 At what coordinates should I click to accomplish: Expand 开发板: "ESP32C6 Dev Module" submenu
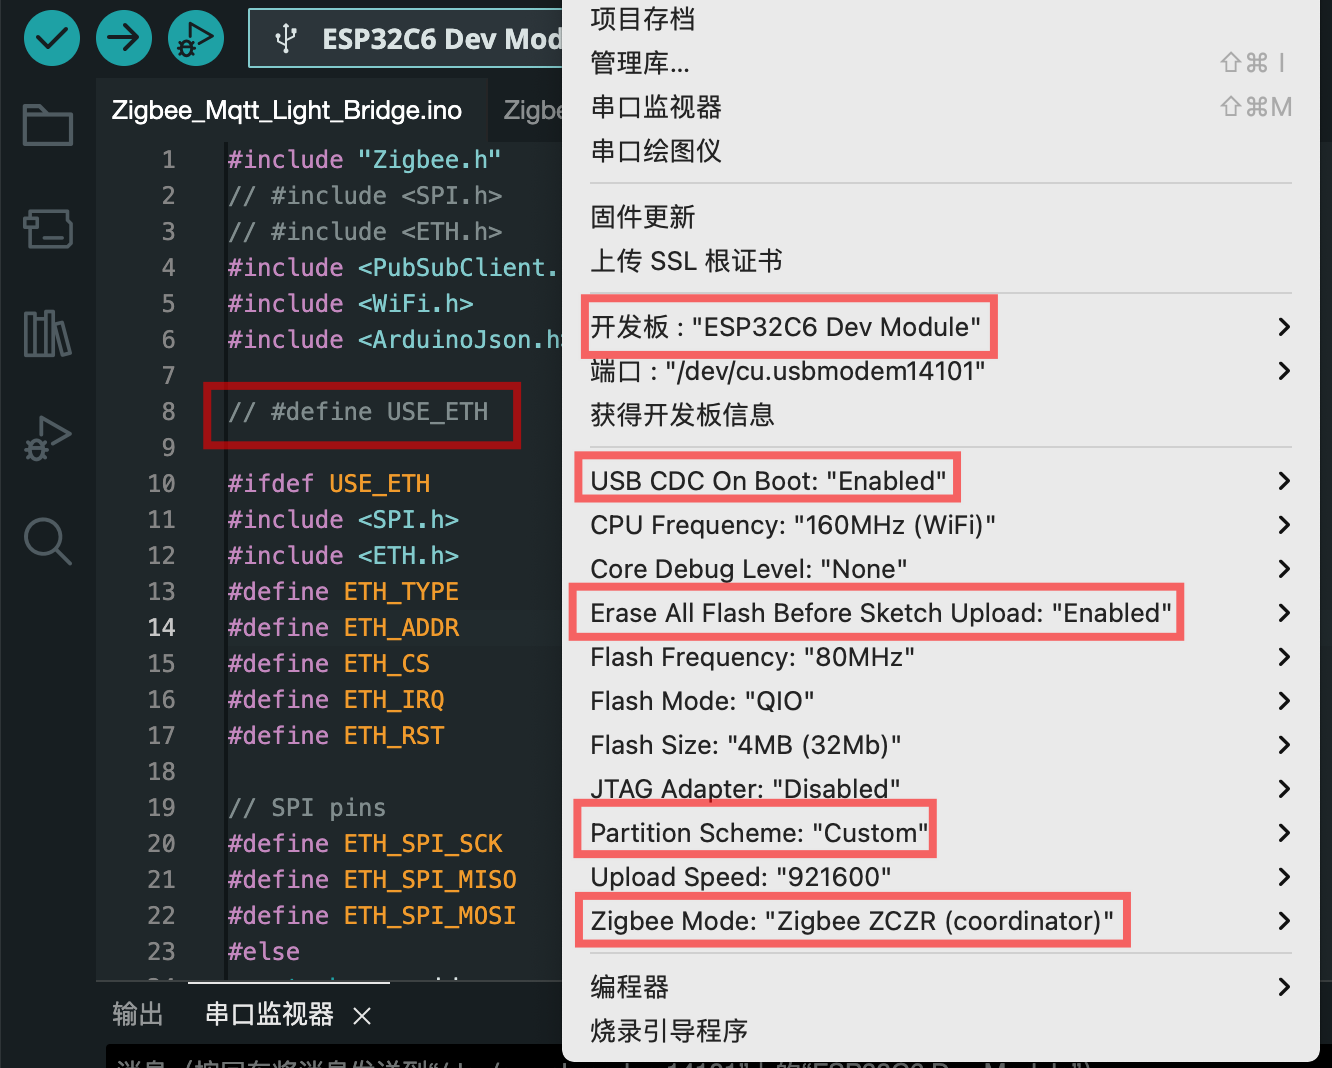pyautogui.click(x=940, y=327)
